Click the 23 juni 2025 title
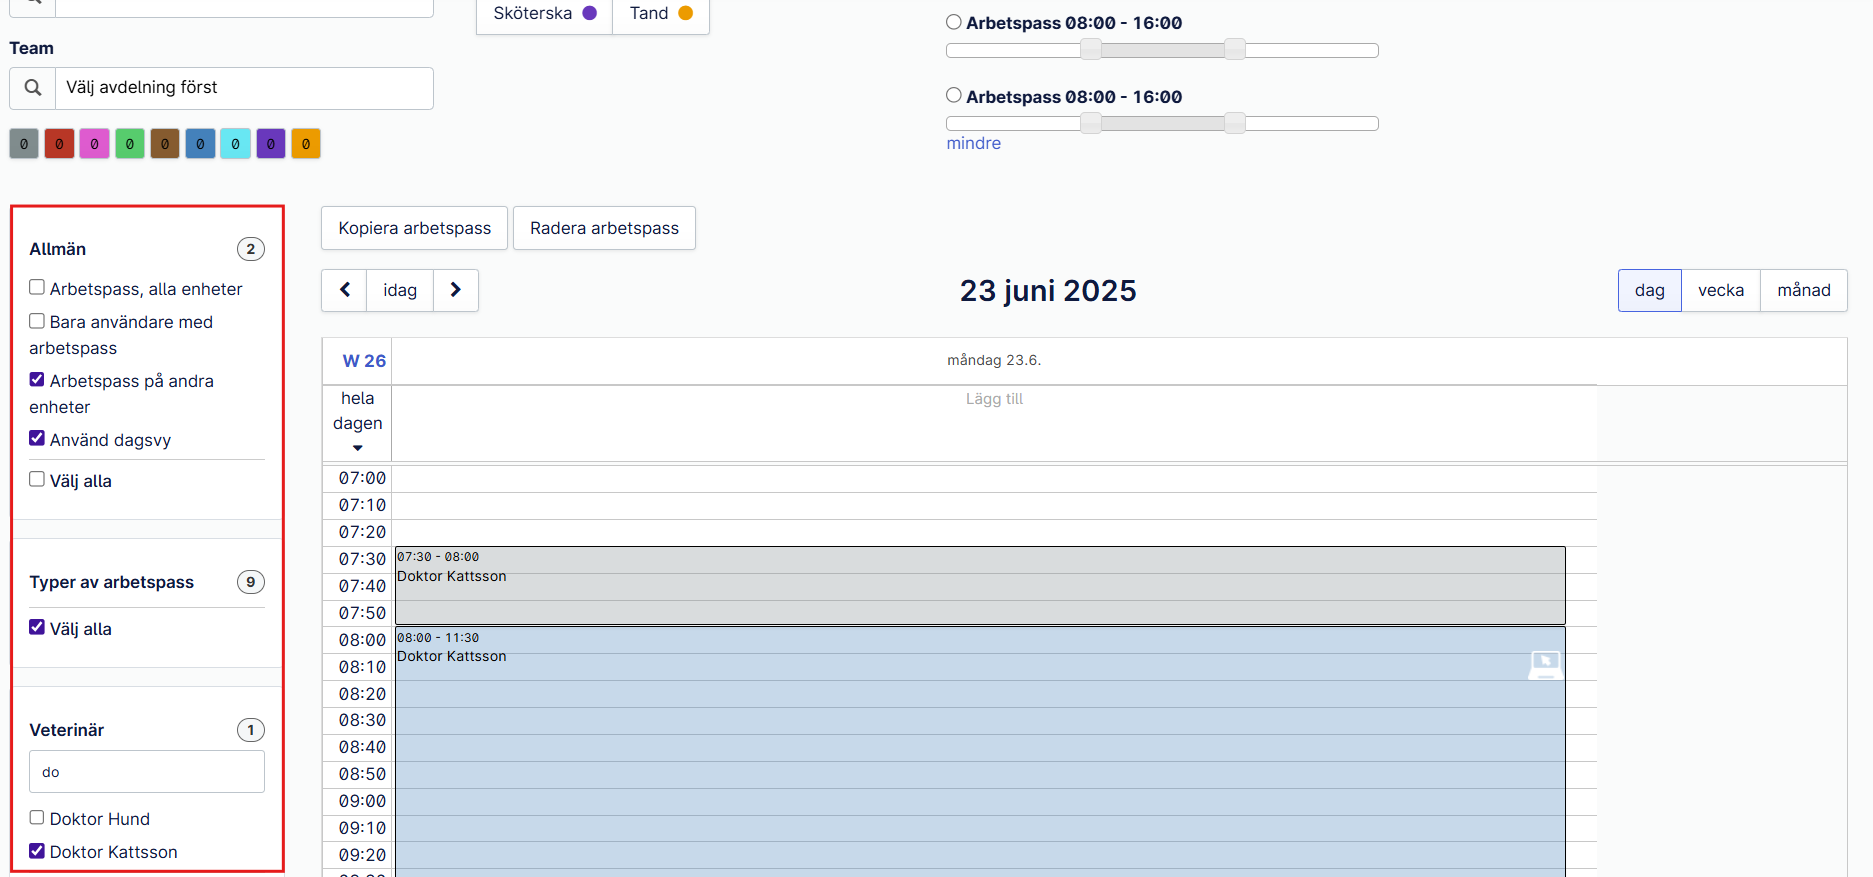Screen dimensions: 1873x877 1048,290
